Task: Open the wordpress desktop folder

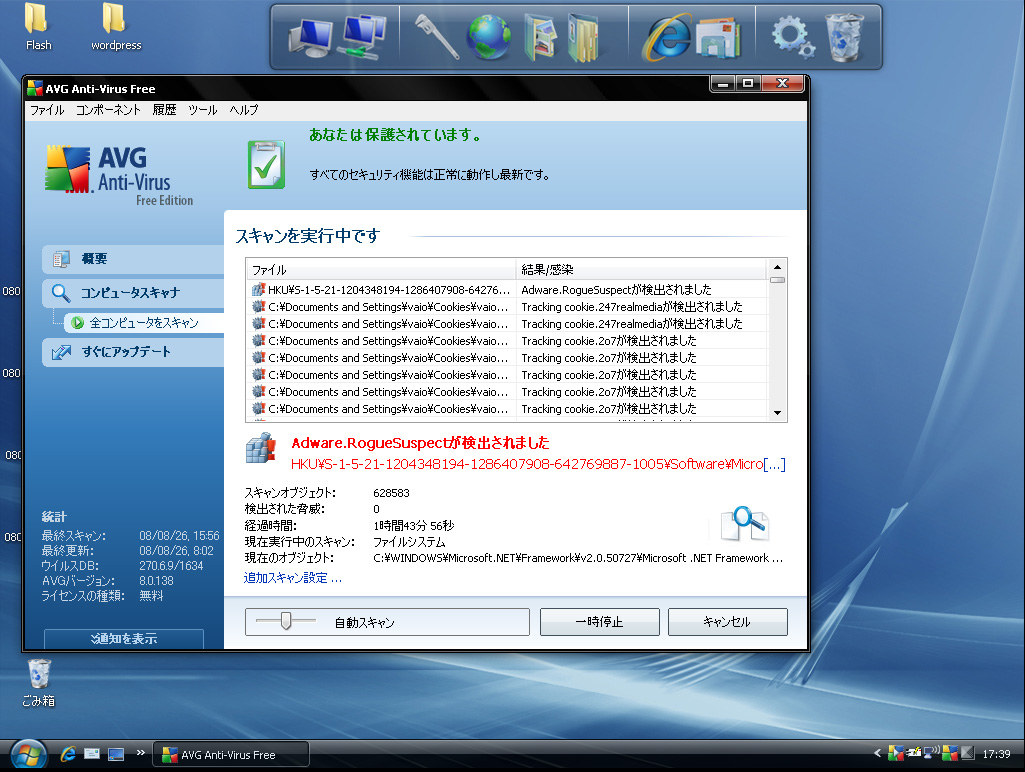Action: [x=116, y=27]
